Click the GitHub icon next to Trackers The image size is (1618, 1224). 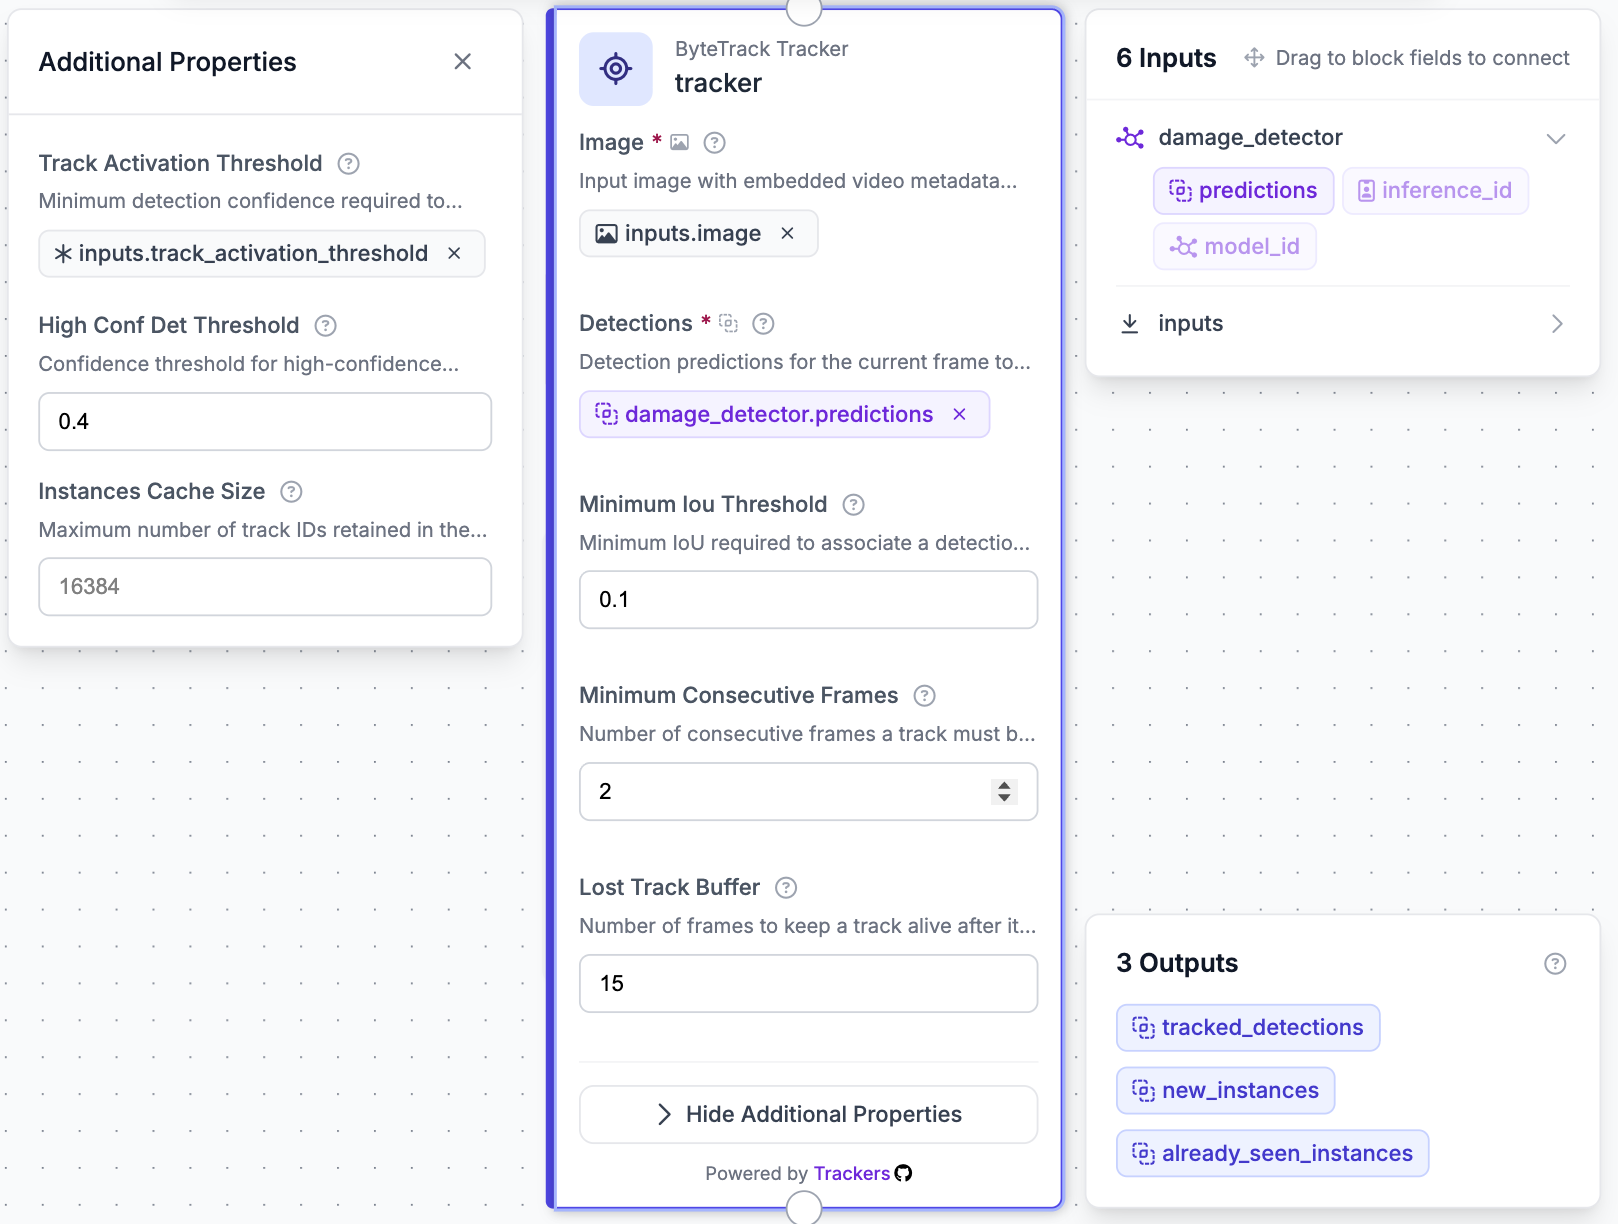coord(903,1173)
